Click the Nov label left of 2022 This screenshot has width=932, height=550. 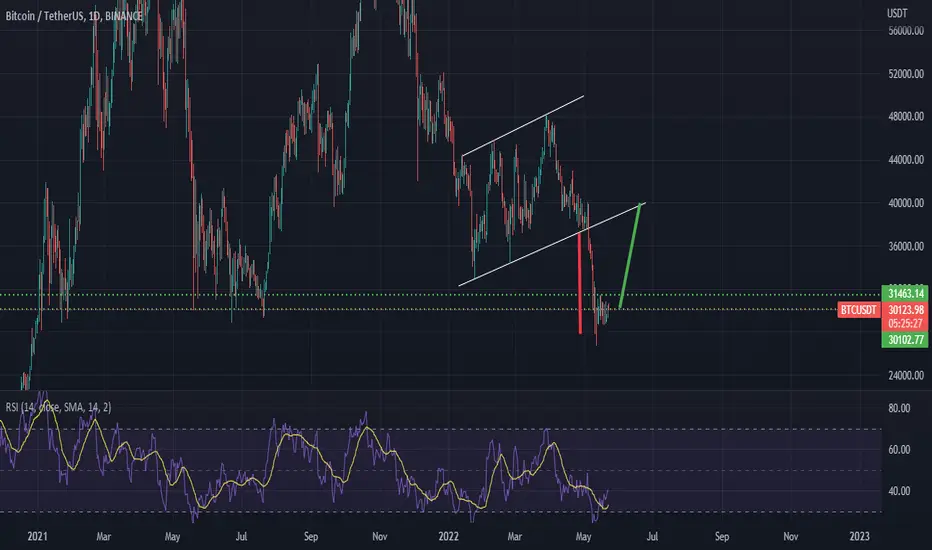point(380,536)
